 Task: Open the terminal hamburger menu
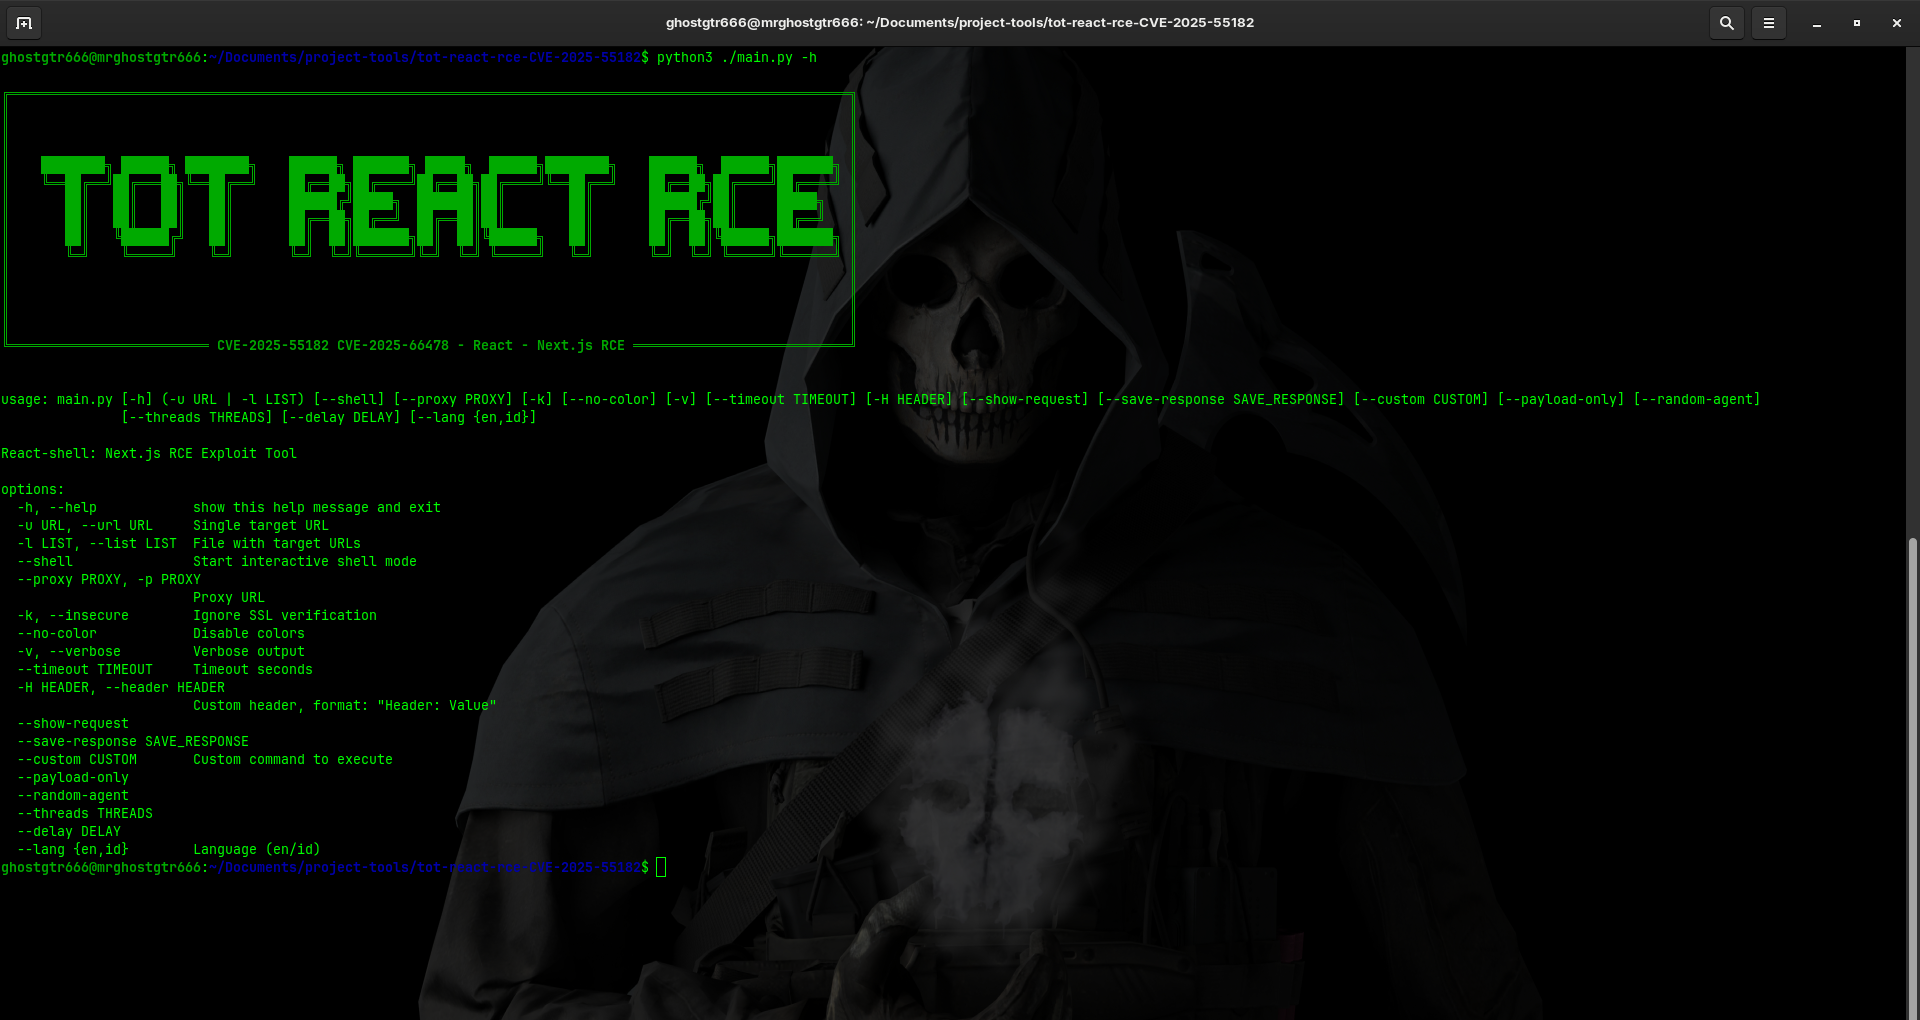[x=1769, y=23]
